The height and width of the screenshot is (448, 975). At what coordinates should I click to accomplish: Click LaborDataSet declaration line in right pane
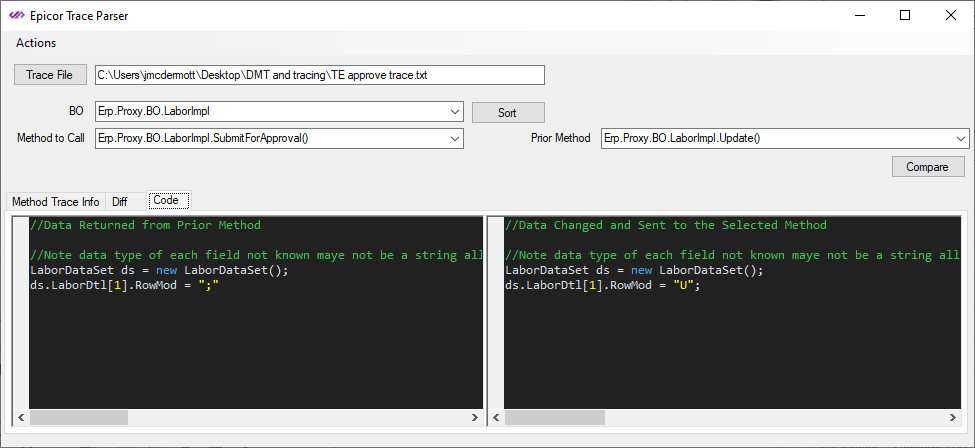[x=634, y=271]
